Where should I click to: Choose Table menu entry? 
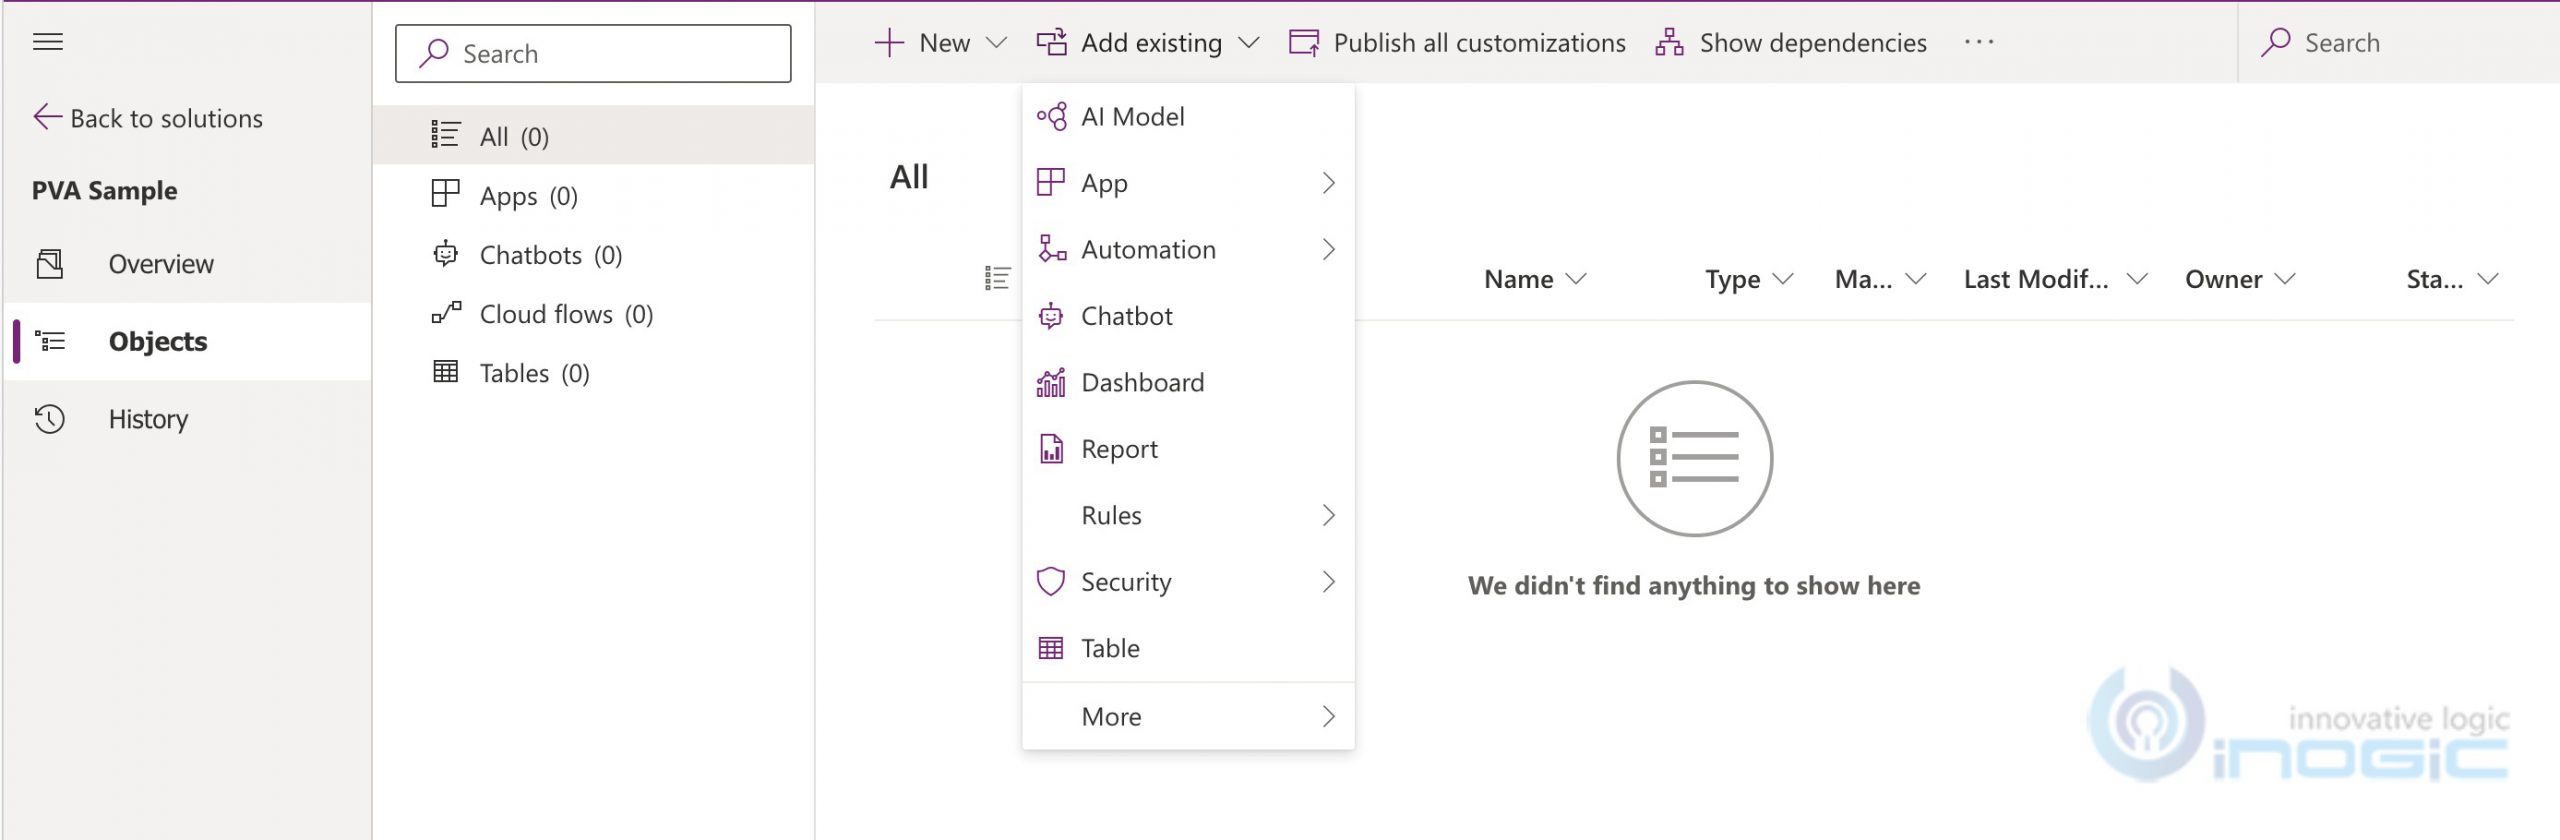tap(1188, 648)
